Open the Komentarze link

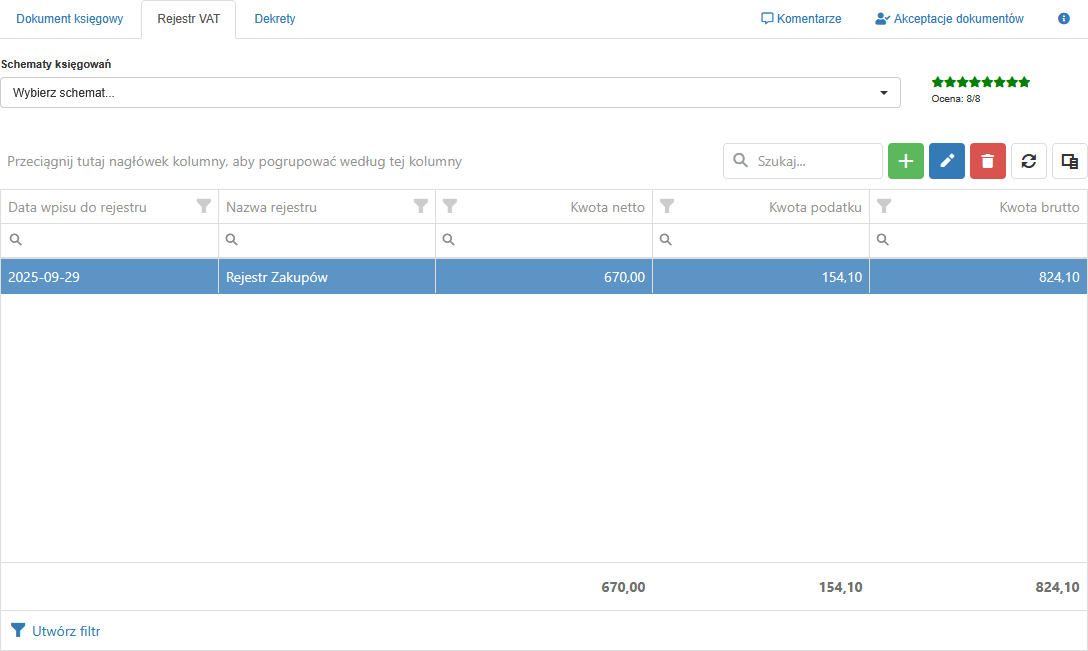coord(801,19)
